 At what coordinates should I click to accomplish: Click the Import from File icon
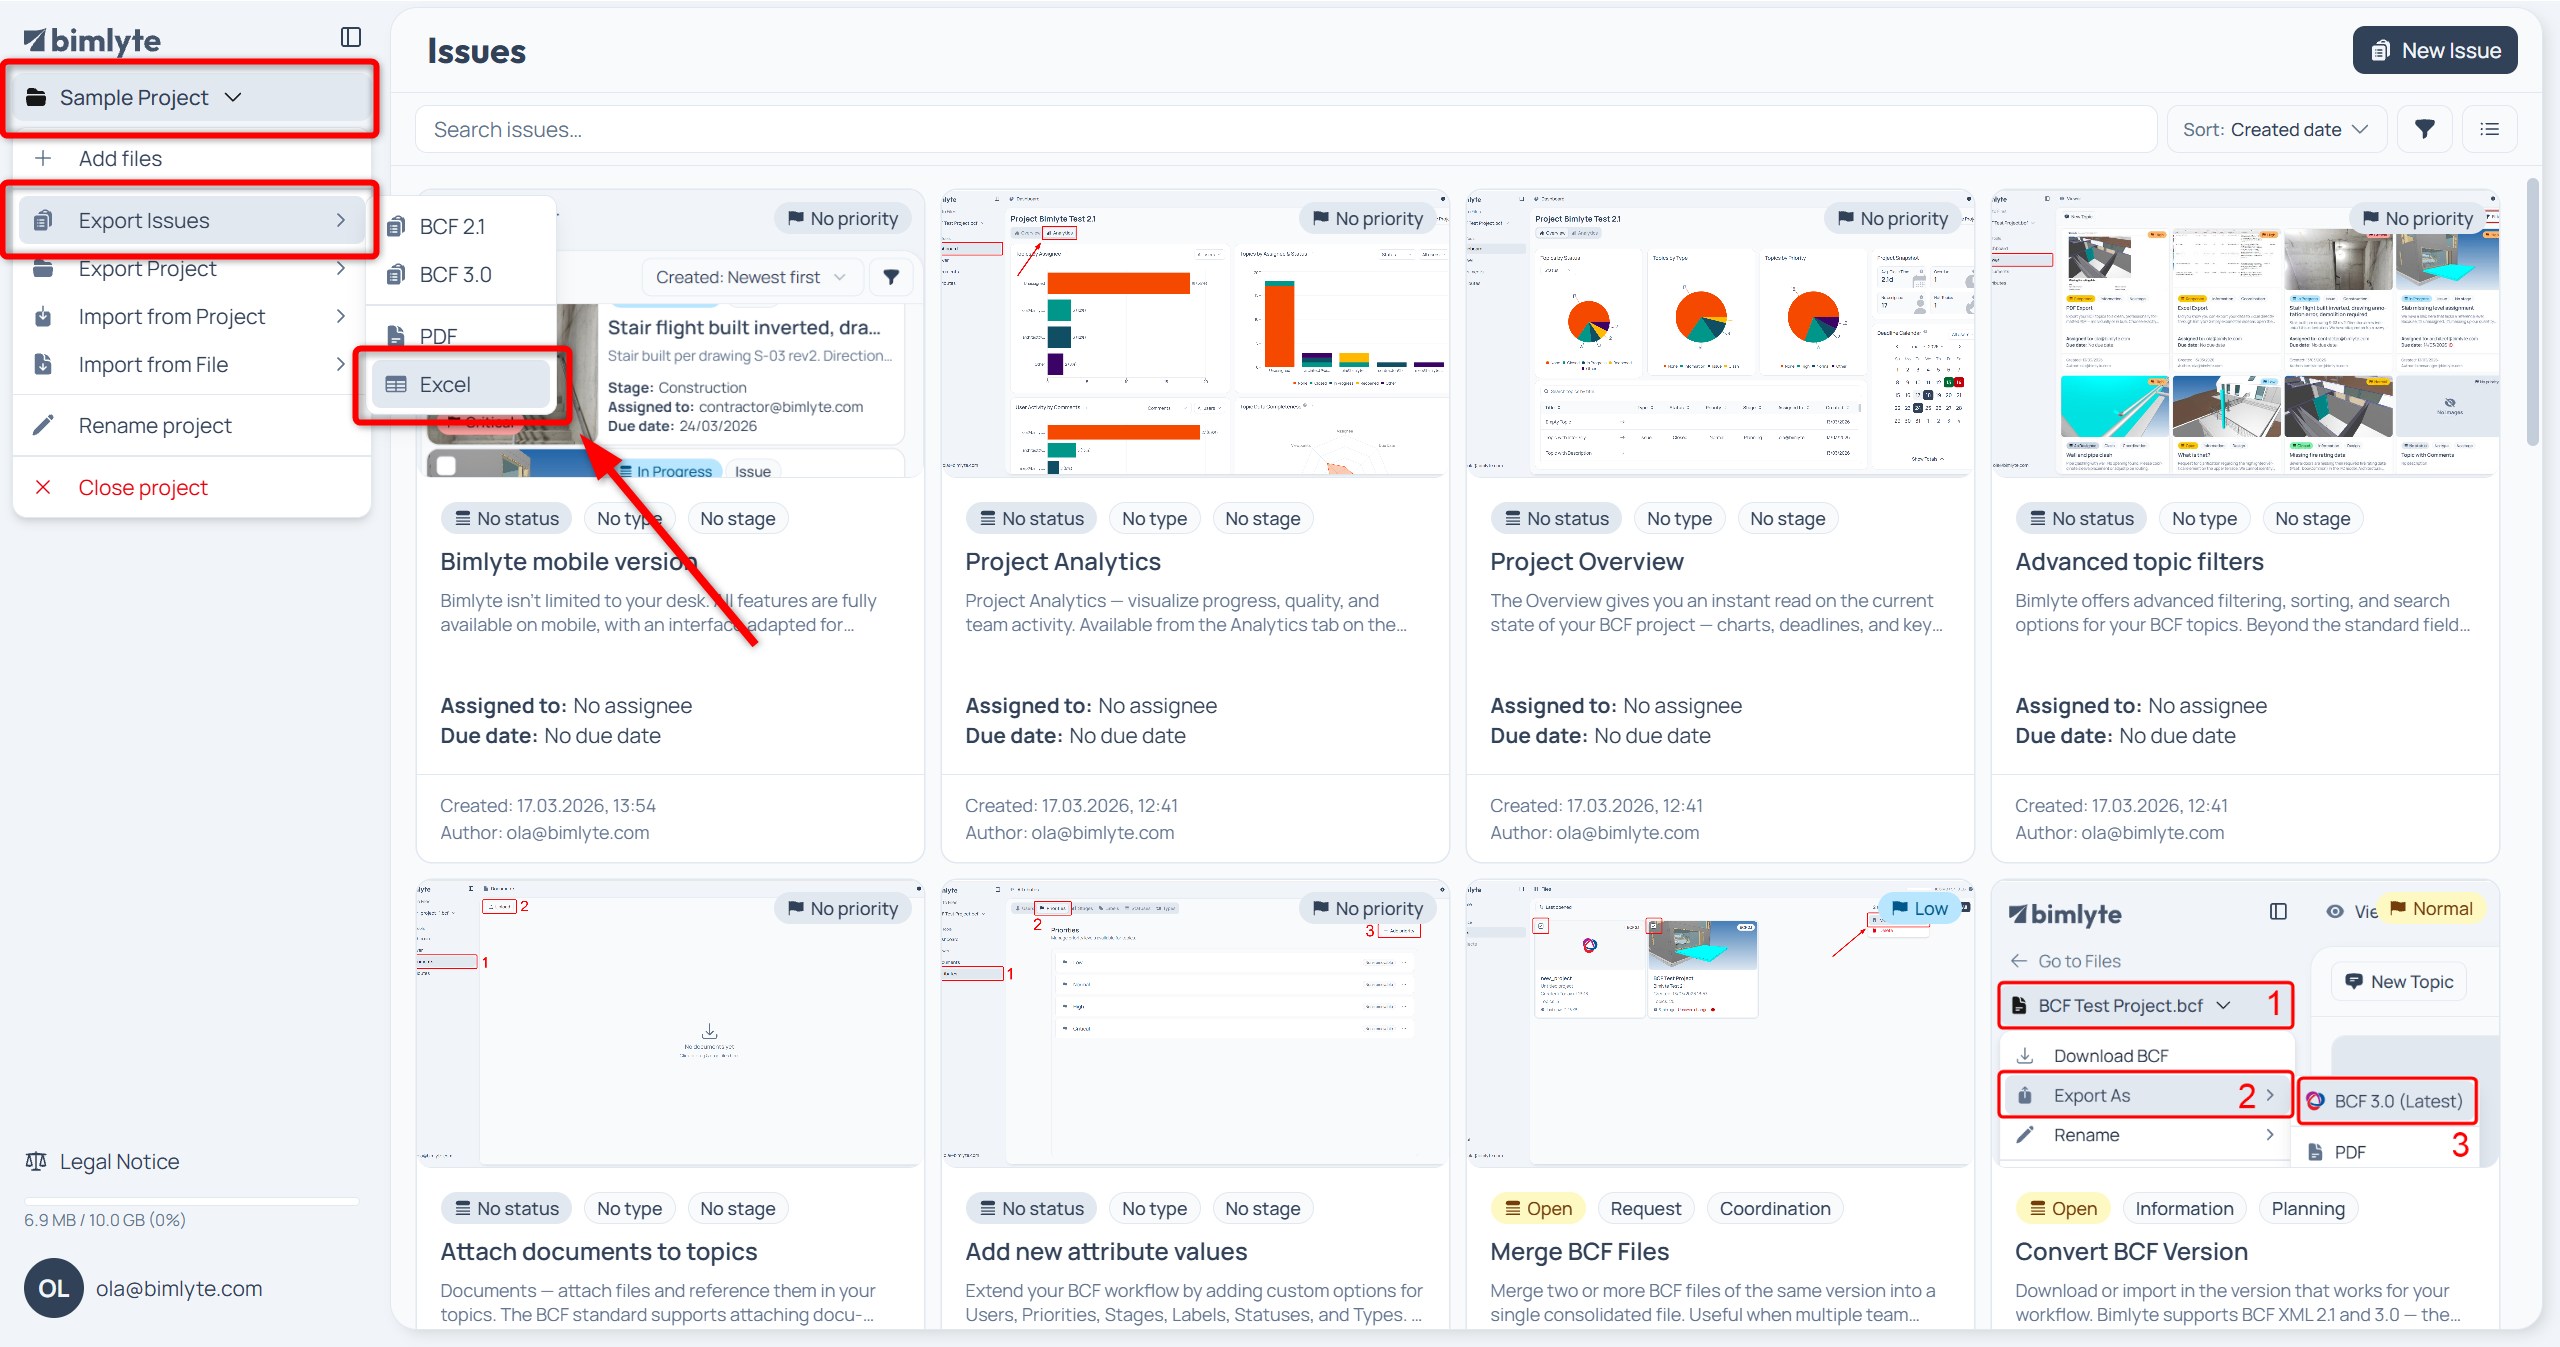(43, 364)
